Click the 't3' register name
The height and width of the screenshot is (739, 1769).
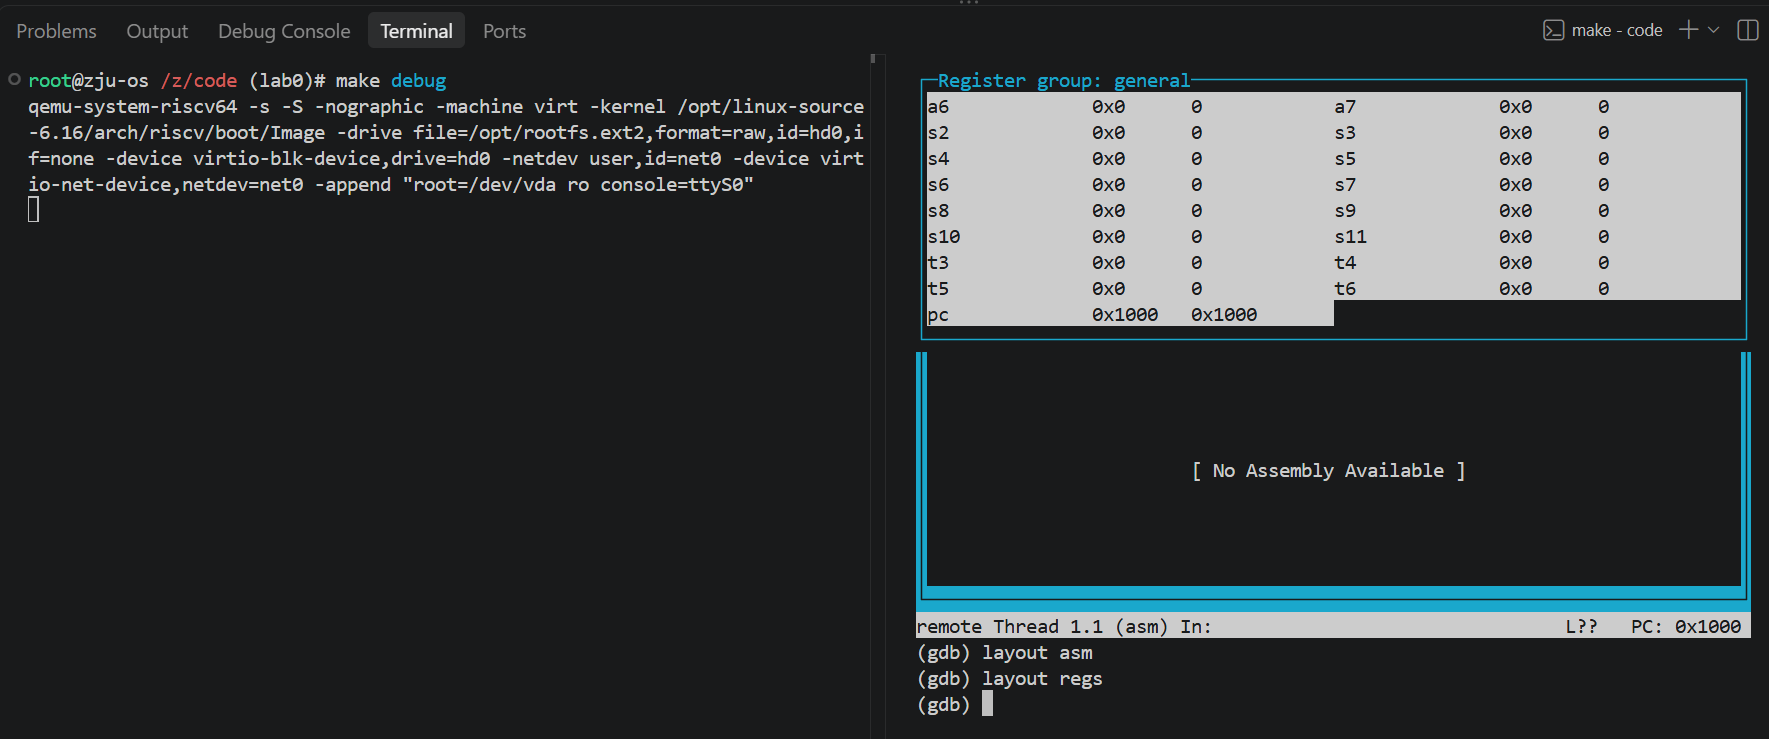tap(938, 263)
